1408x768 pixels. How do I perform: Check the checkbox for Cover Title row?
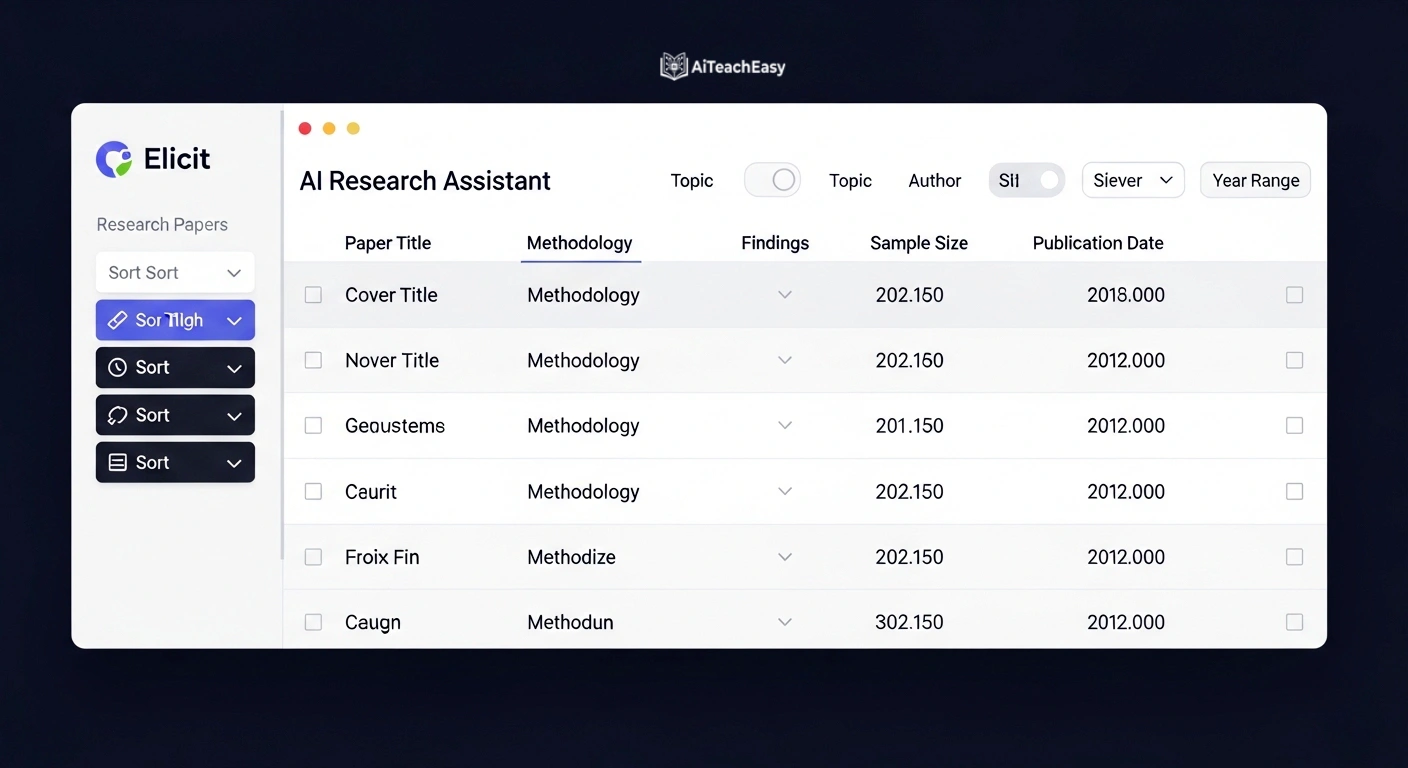tap(313, 294)
